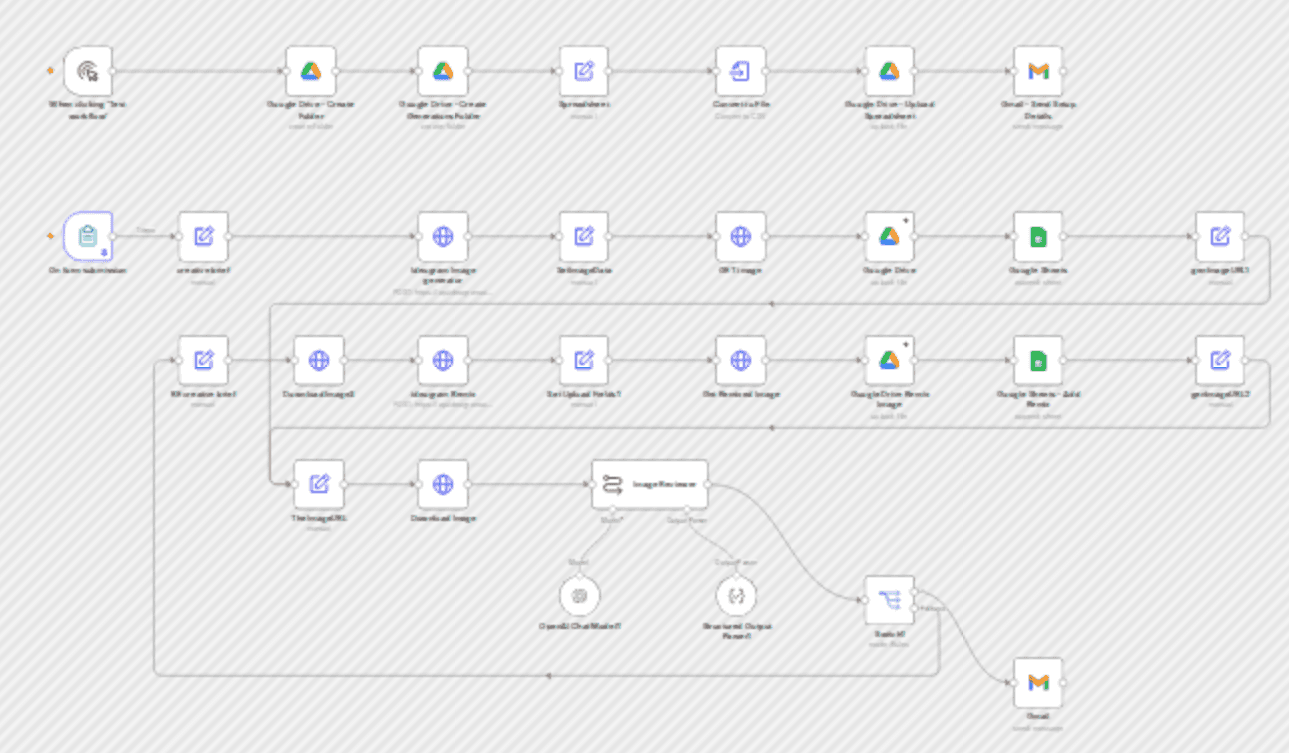Select the Google Sheets append node

click(1038, 236)
